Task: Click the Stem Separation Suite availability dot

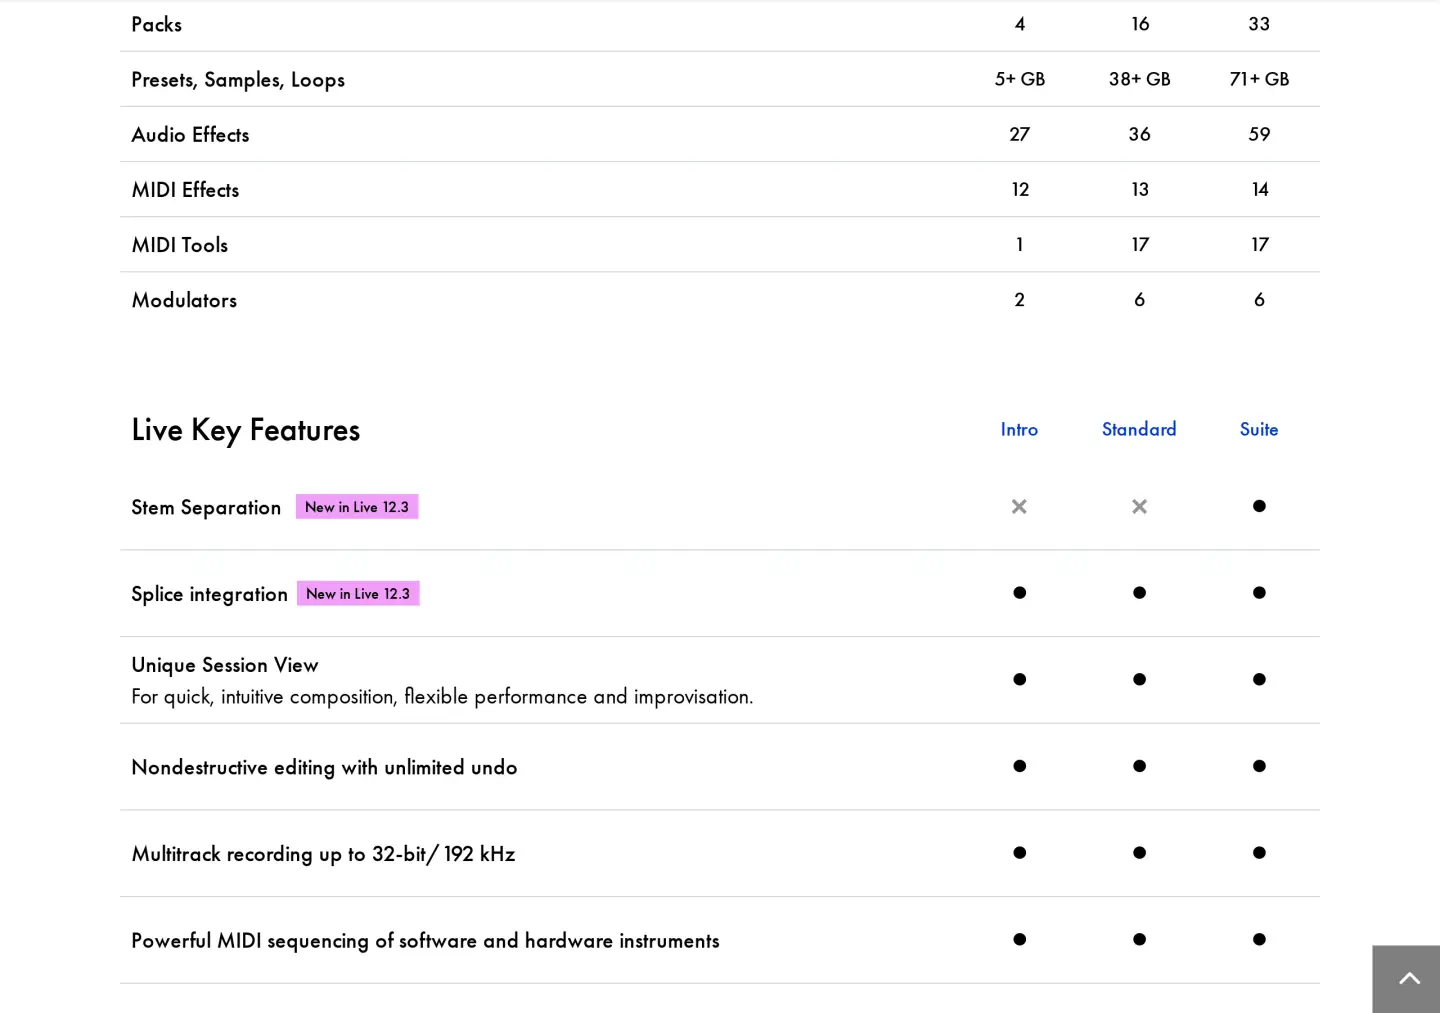Action: coord(1259,506)
